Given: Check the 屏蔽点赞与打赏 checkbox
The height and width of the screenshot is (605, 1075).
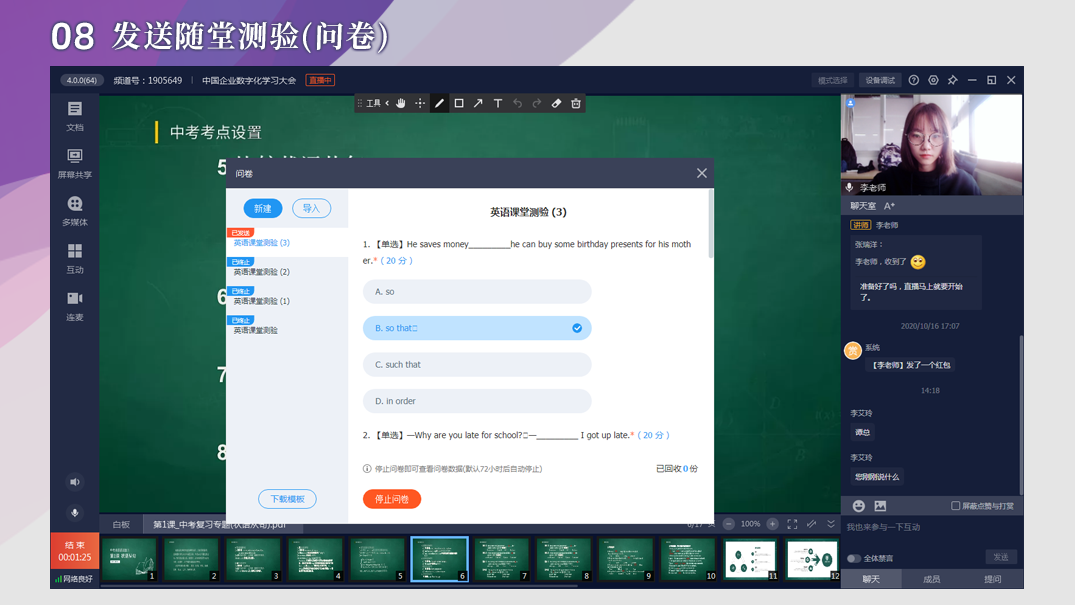Looking at the screenshot, I should point(956,506).
